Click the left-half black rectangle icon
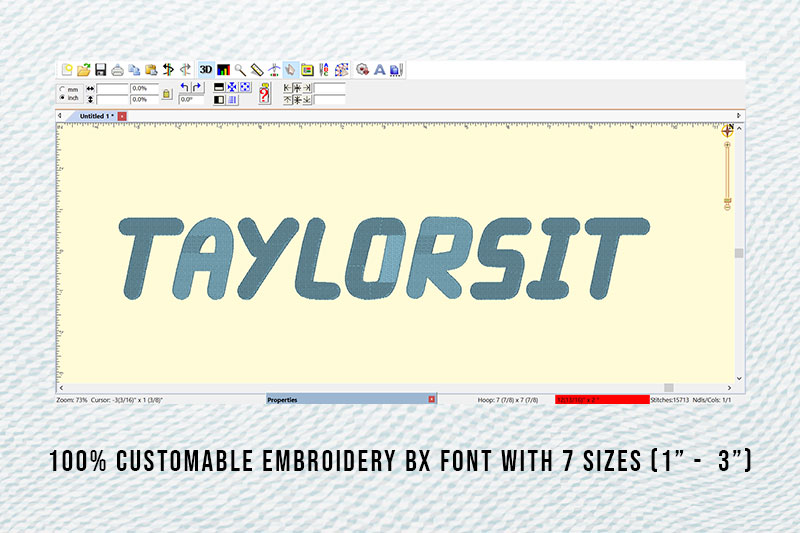 click(219, 100)
